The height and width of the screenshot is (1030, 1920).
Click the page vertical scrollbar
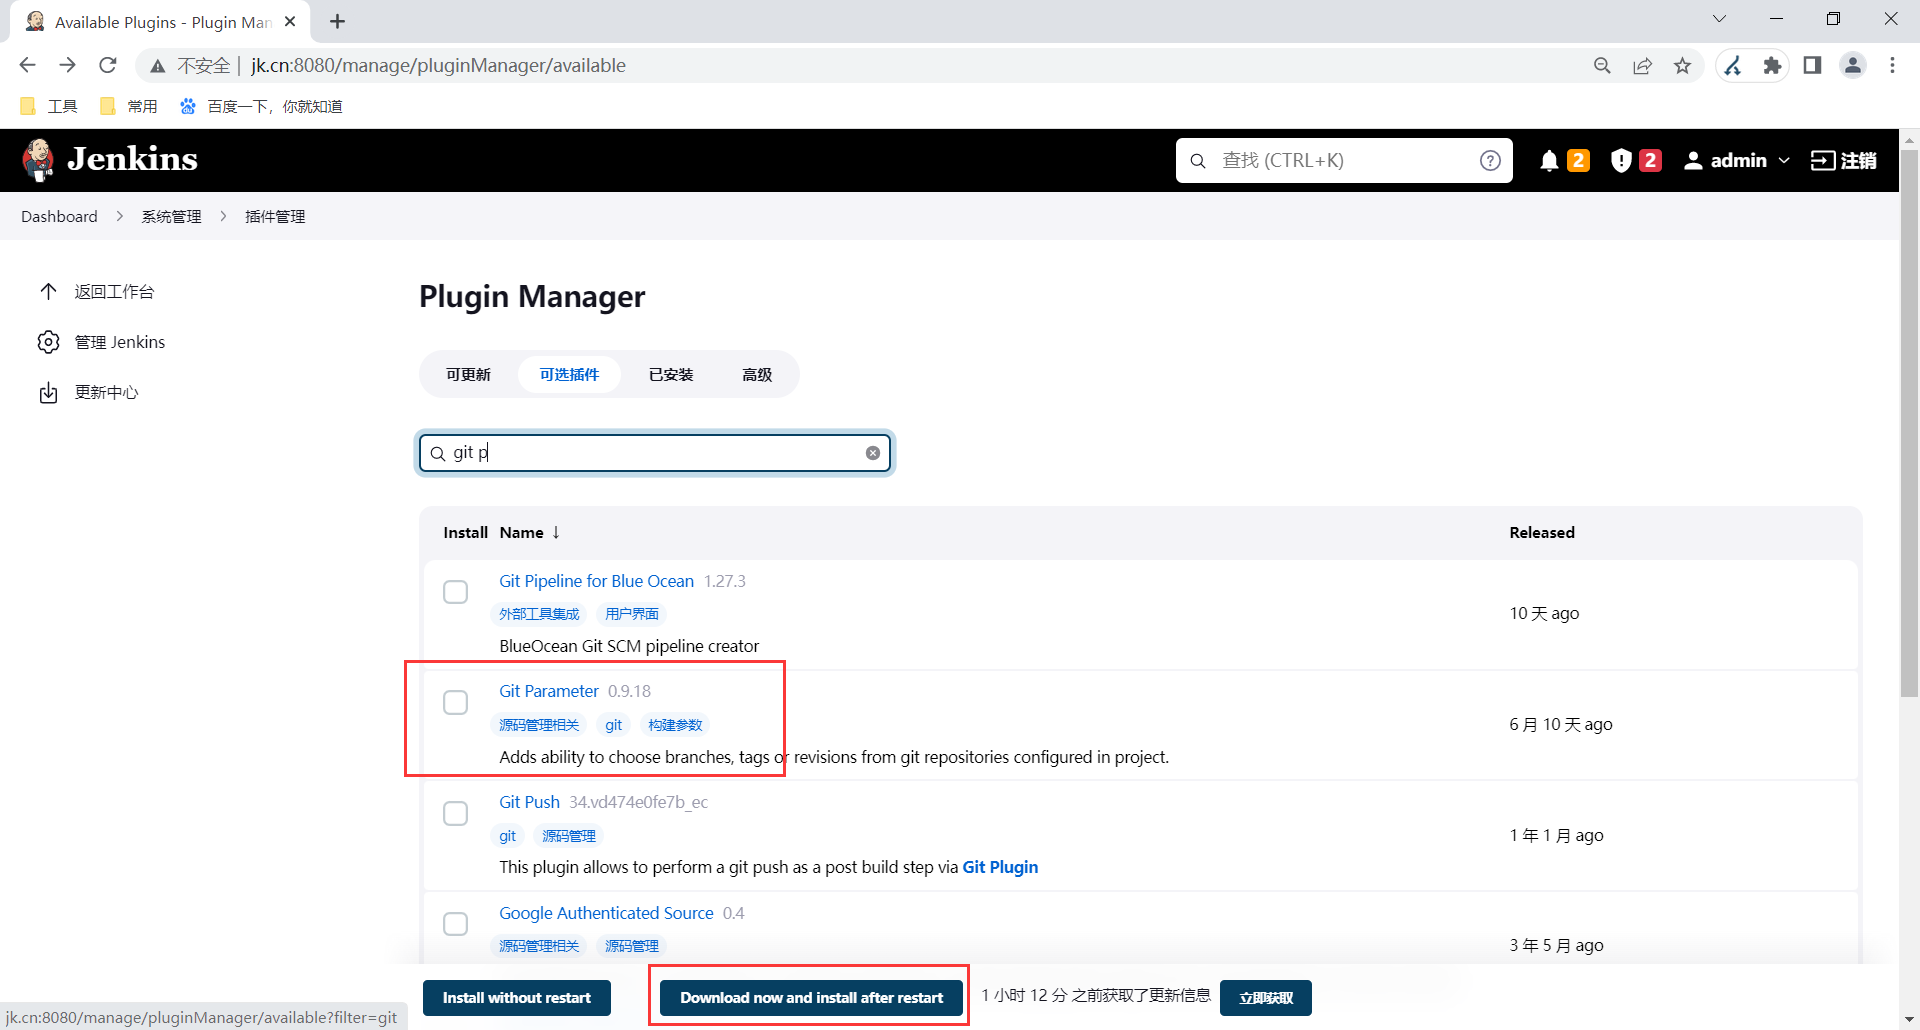(1909, 425)
